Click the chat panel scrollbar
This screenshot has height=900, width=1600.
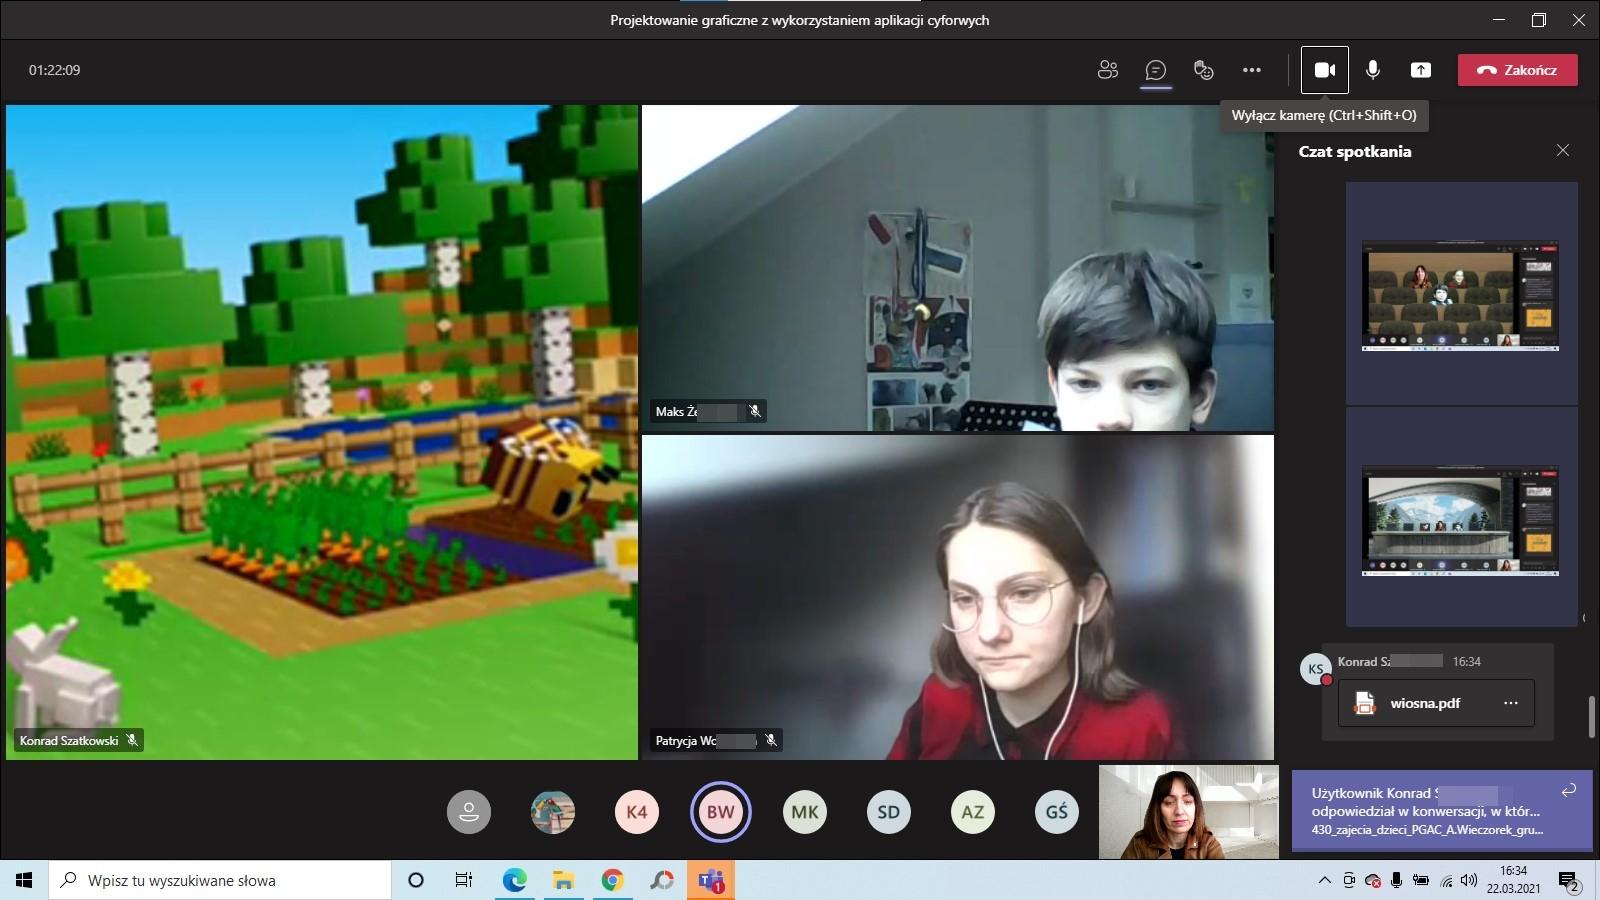(x=1591, y=717)
